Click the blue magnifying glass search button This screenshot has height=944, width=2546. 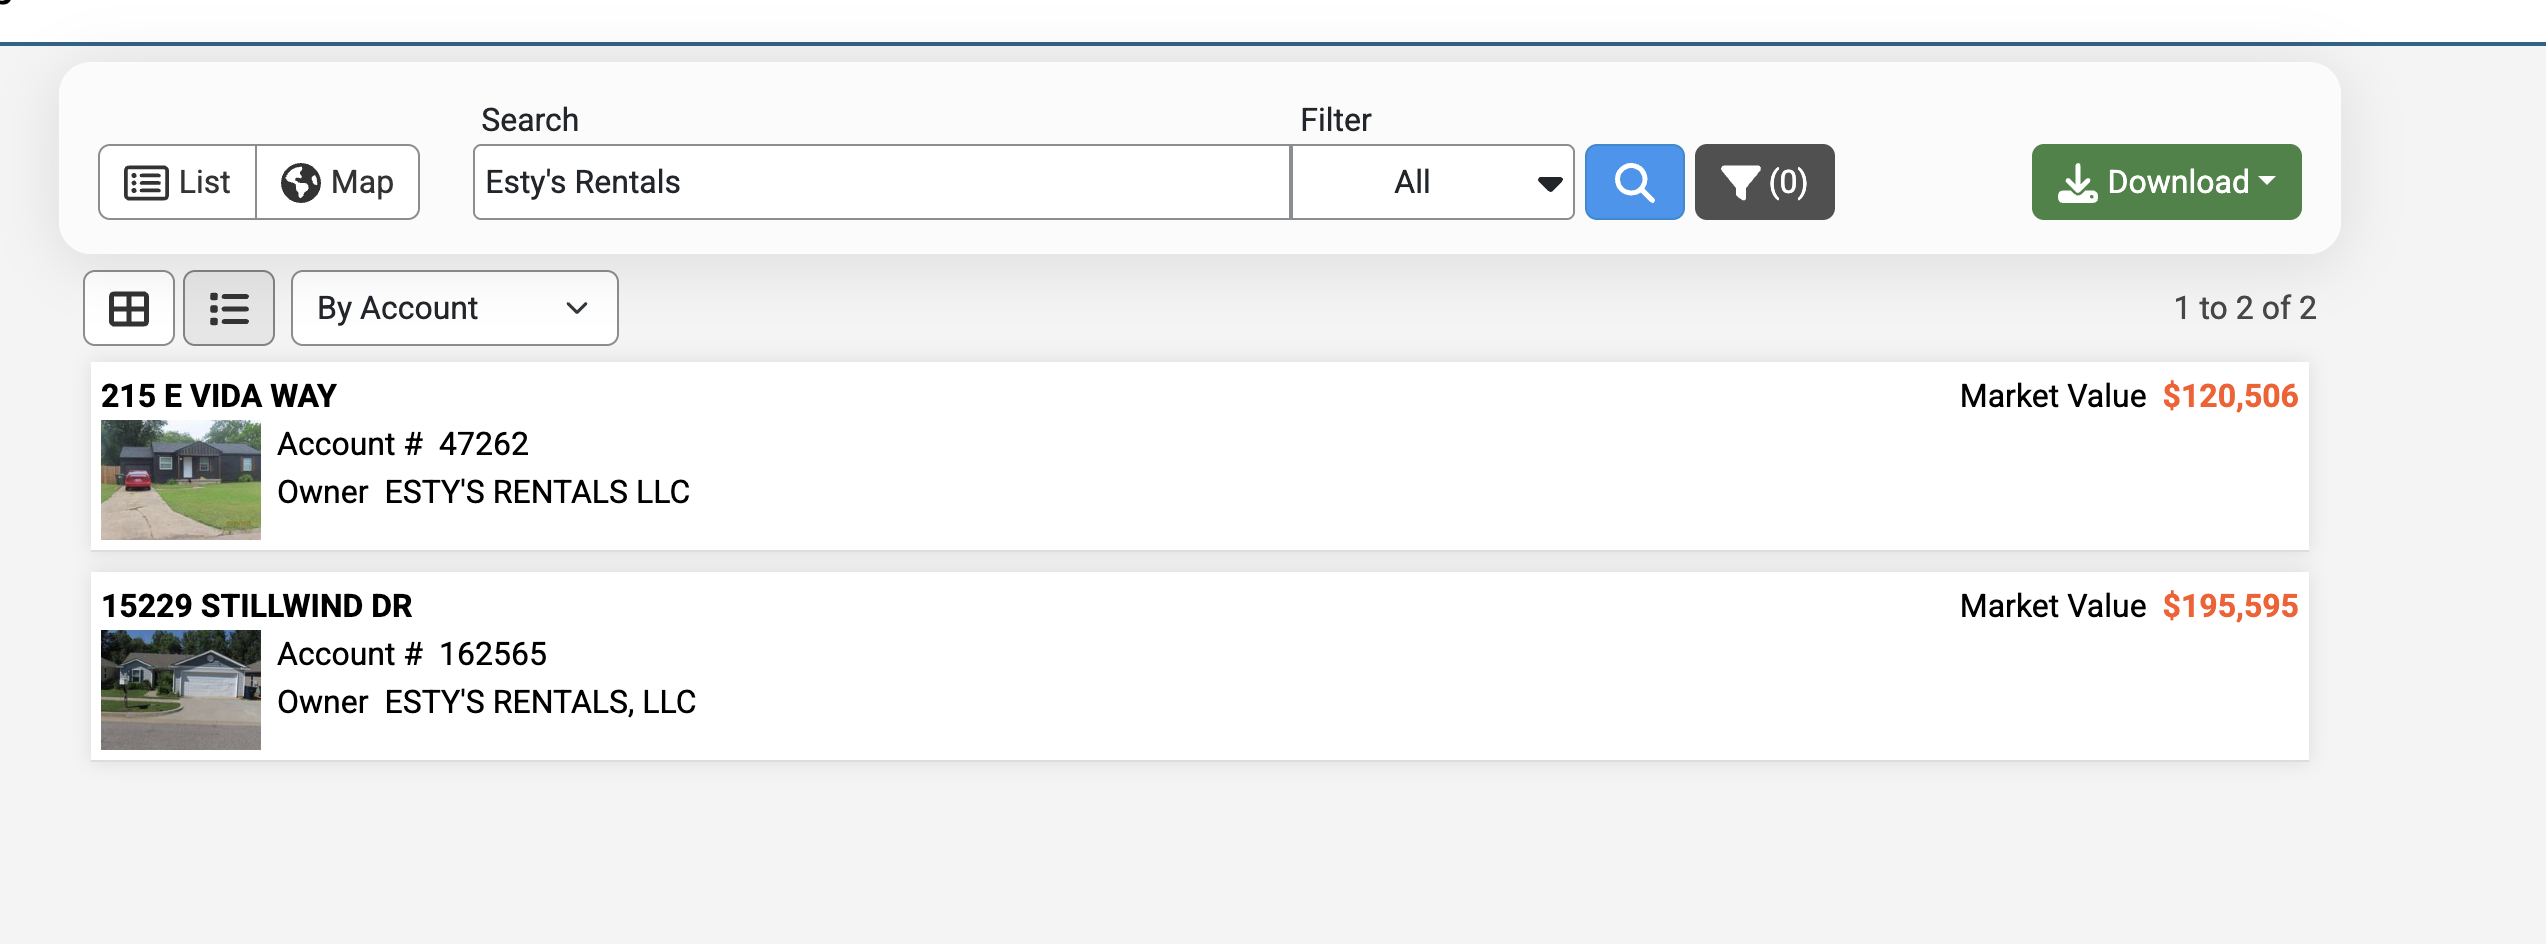coord(1634,182)
